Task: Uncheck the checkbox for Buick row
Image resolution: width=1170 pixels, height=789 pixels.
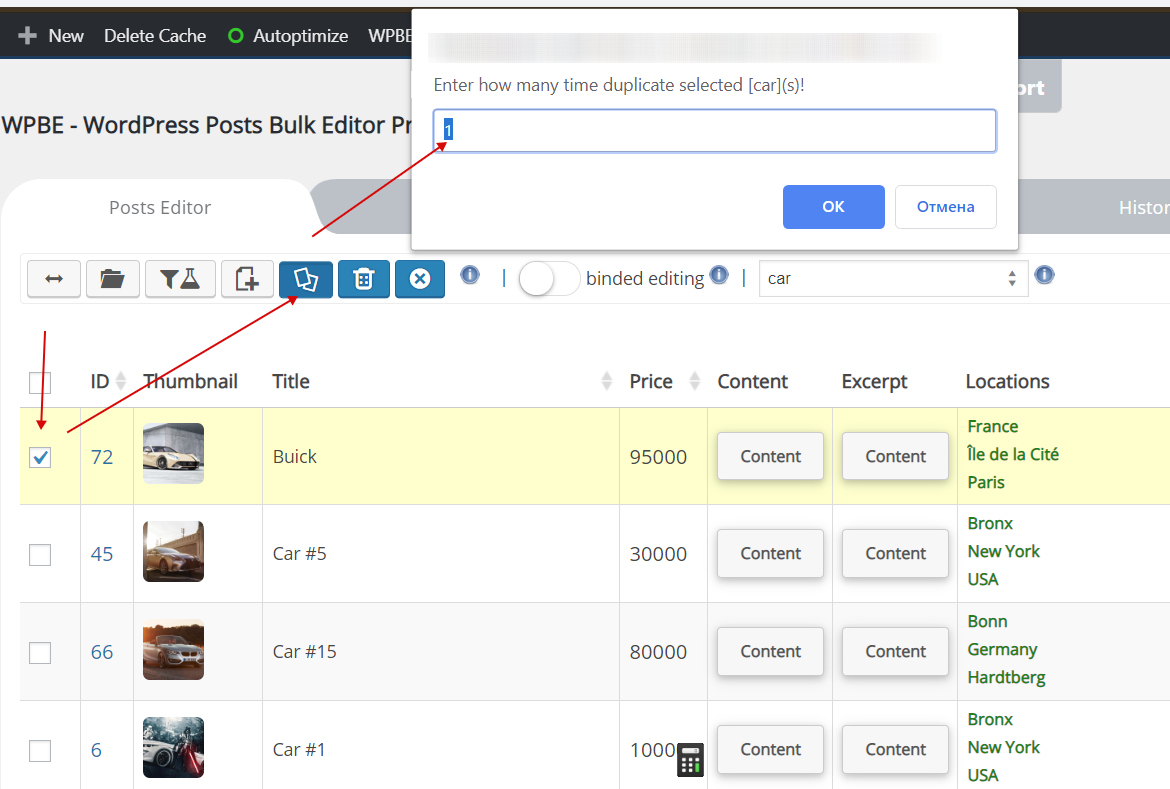Action: (40, 457)
